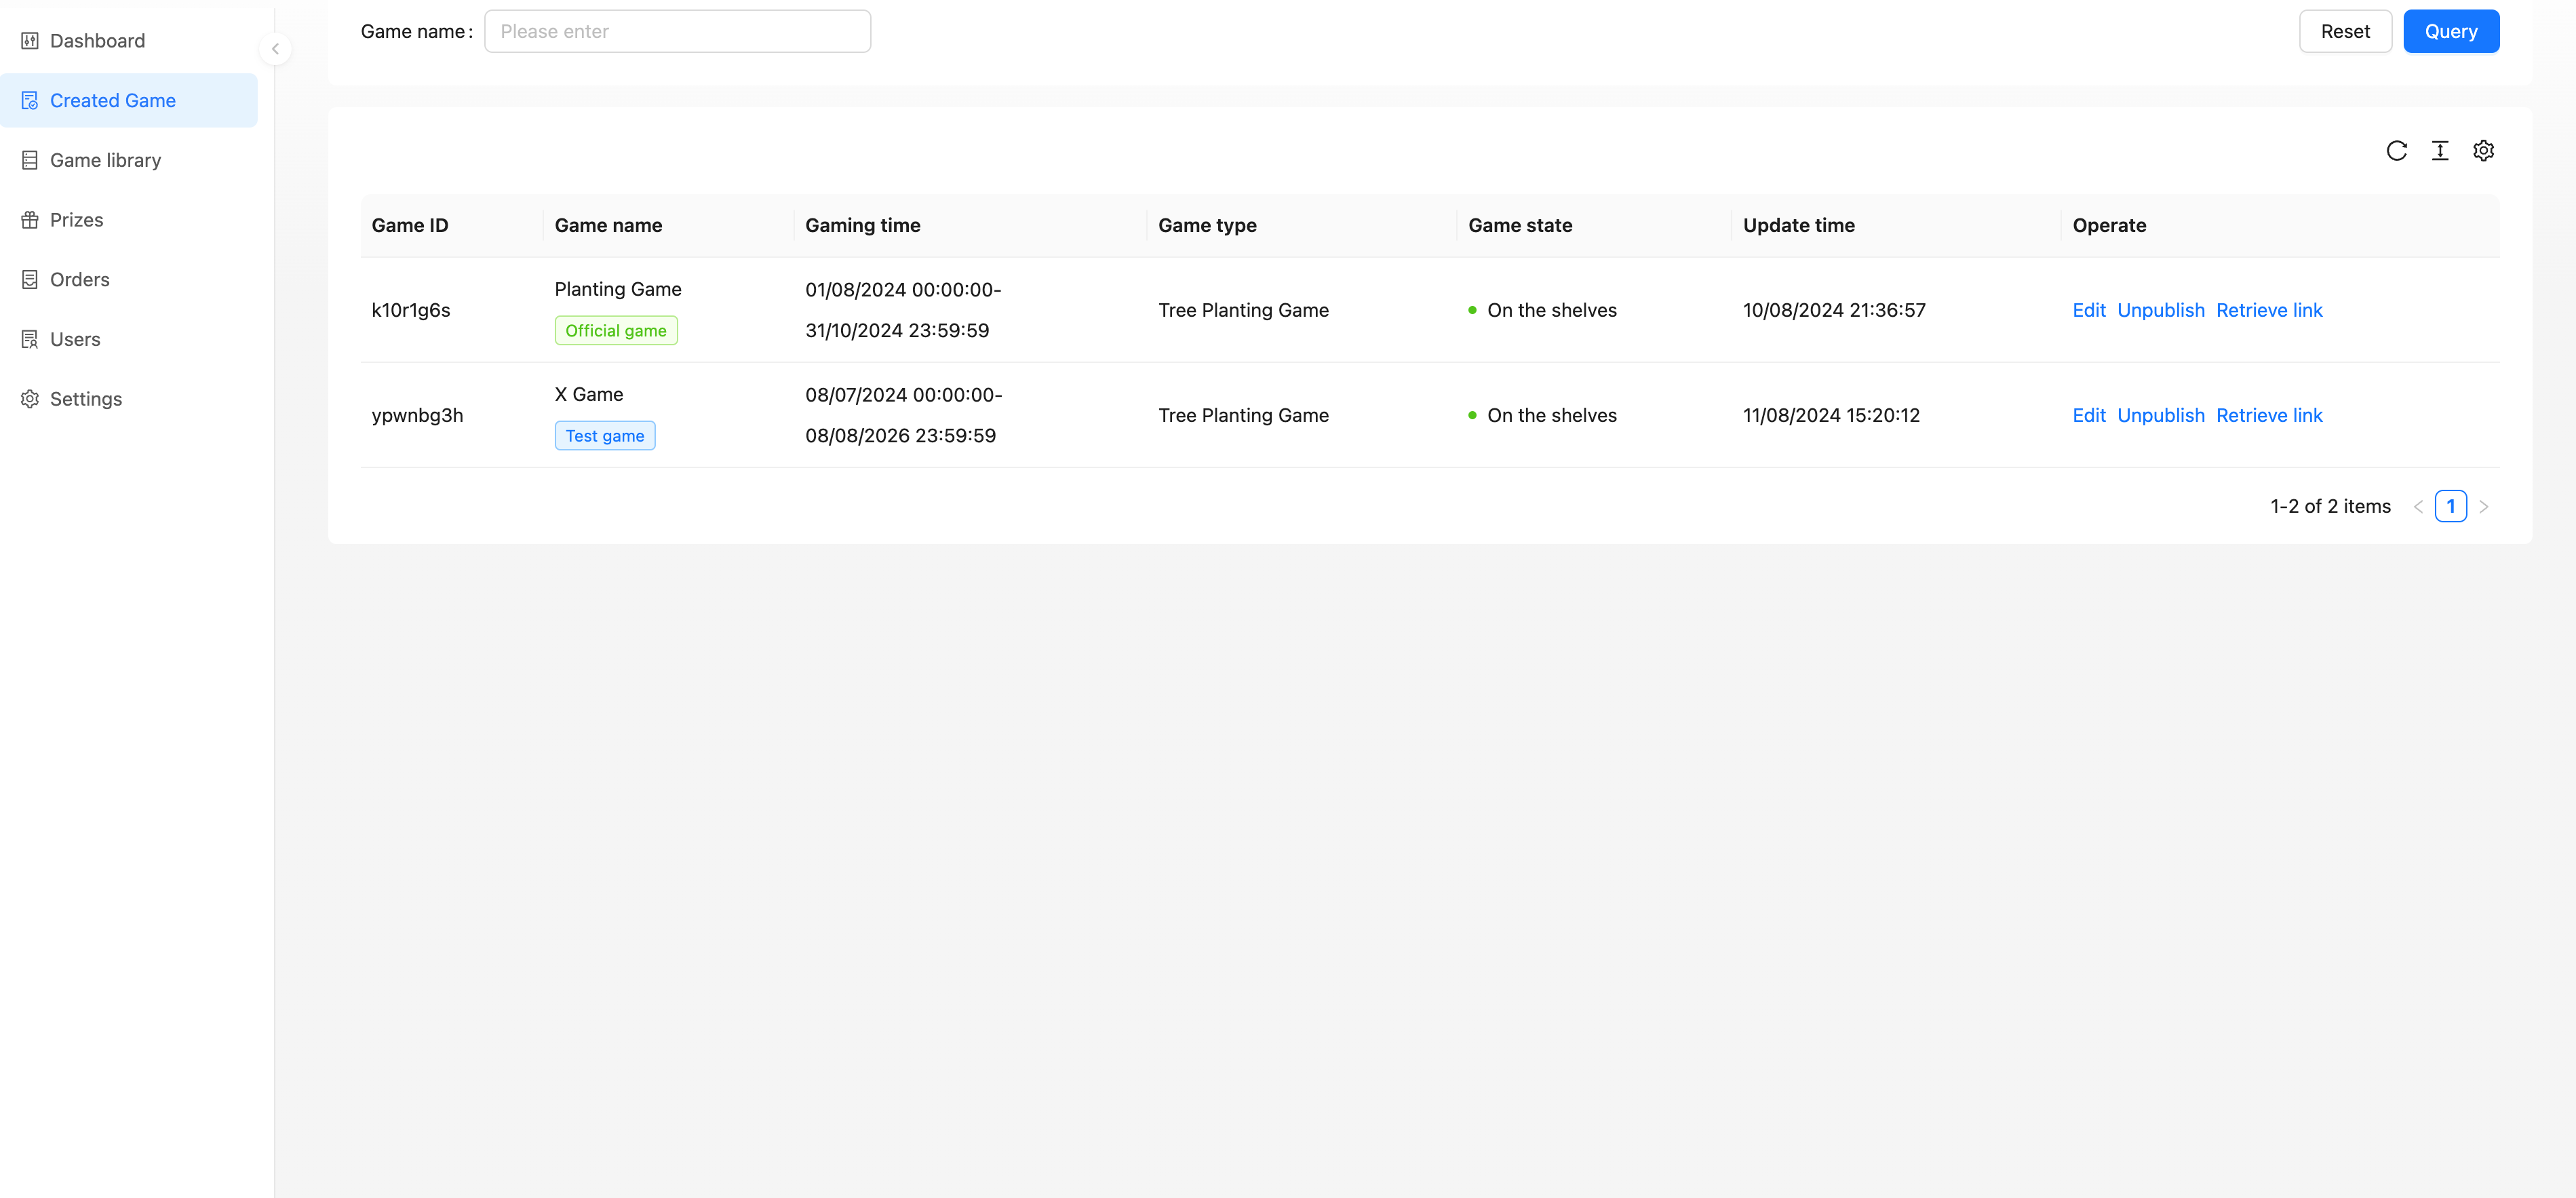This screenshot has height=1198, width=2576.
Task: Click the Prizes gift icon
Action: pos(30,220)
